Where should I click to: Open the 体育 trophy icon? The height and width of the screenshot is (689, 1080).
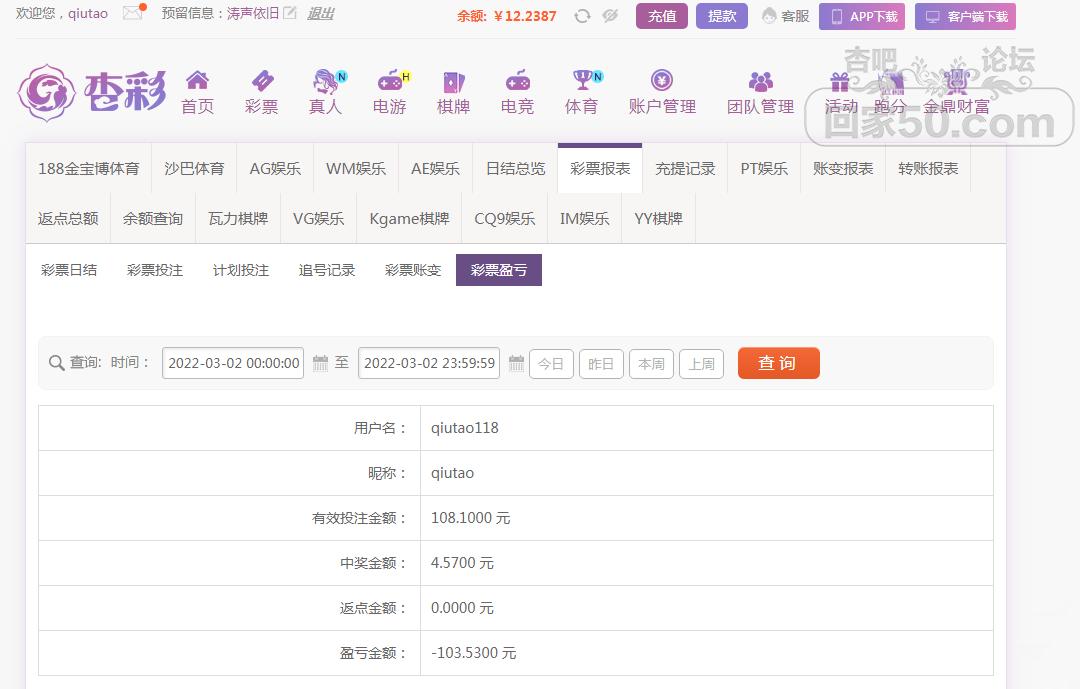tap(581, 81)
